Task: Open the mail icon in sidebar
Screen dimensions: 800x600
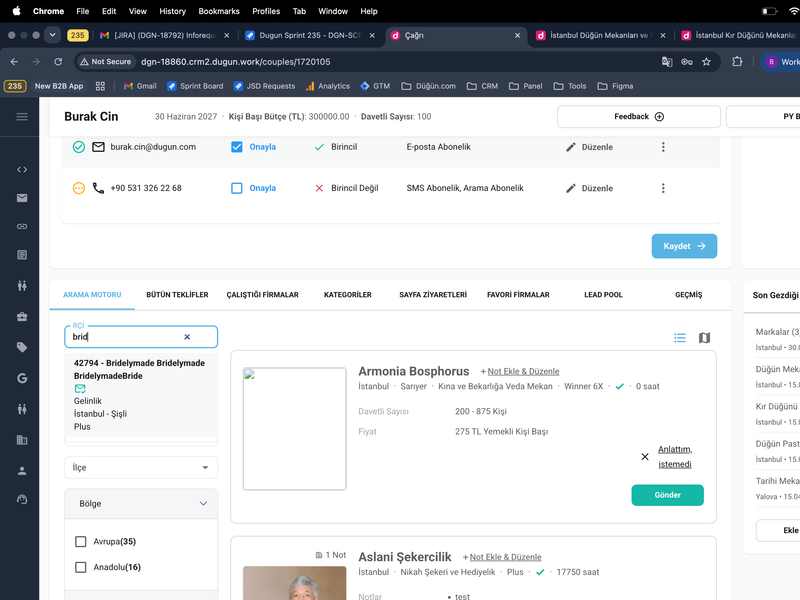Action: (22, 198)
